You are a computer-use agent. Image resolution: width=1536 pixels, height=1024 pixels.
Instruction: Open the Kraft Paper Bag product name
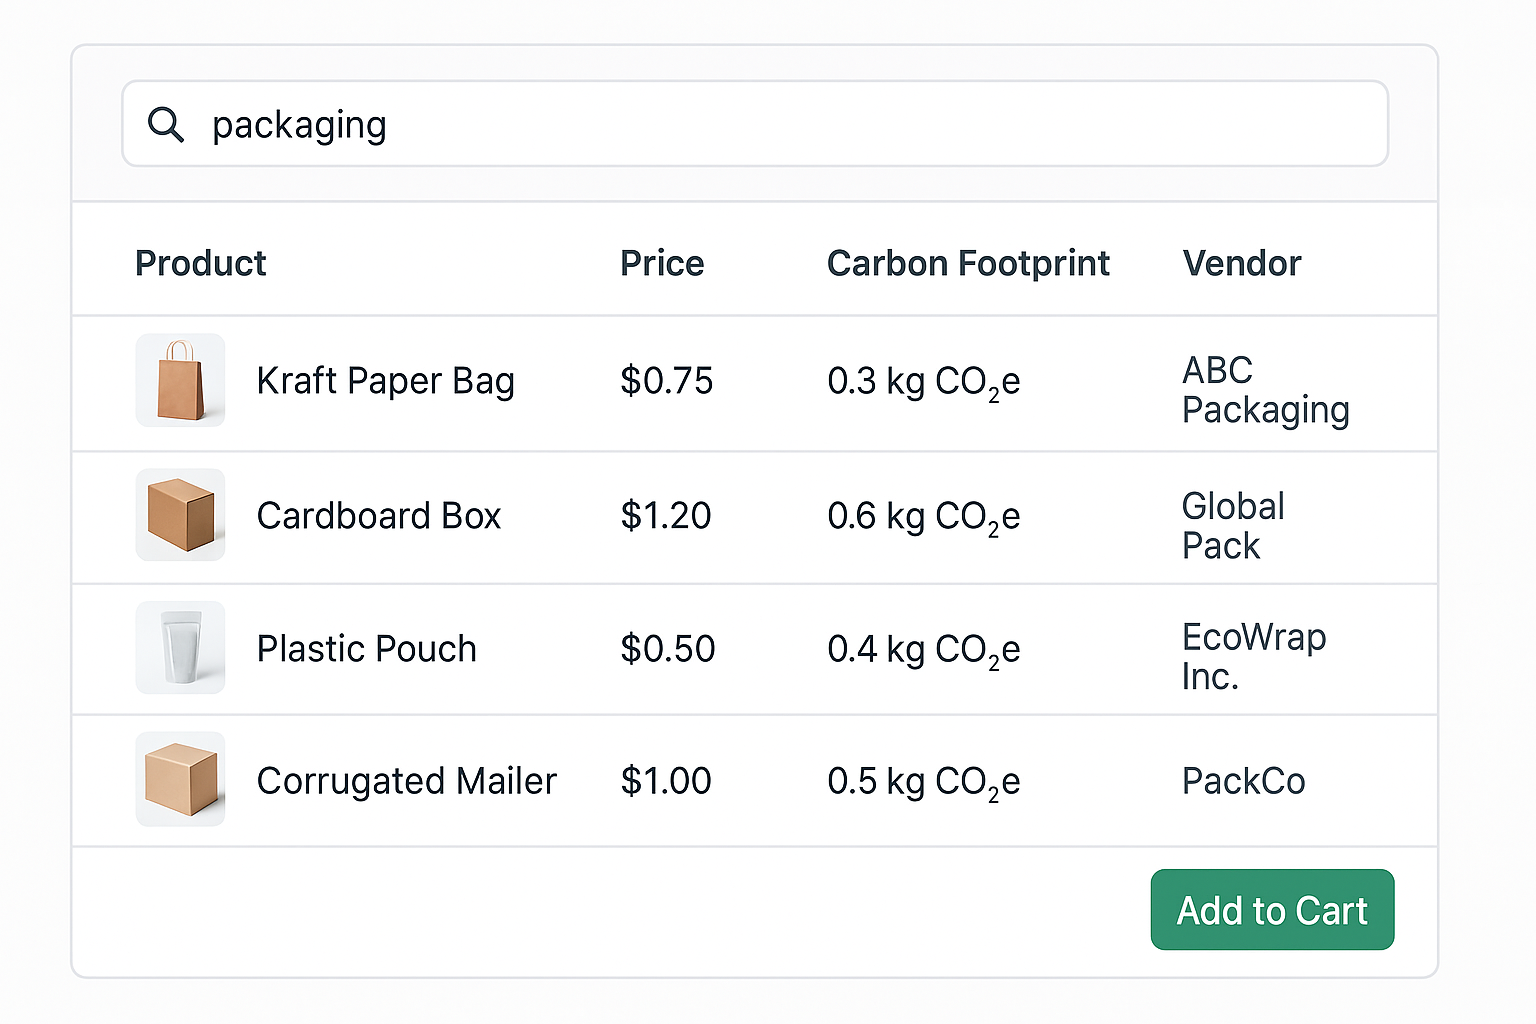(x=386, y=381)
